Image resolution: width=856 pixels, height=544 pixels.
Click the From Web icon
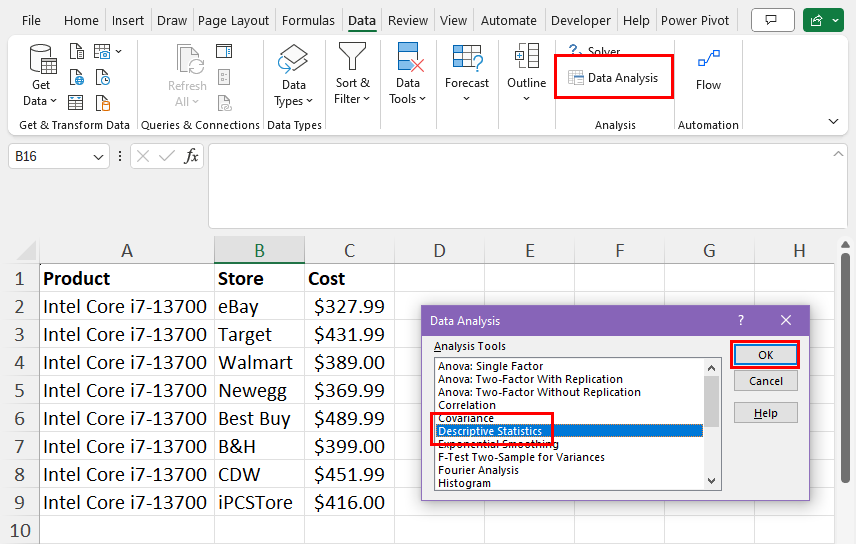(x=77, y=78)
